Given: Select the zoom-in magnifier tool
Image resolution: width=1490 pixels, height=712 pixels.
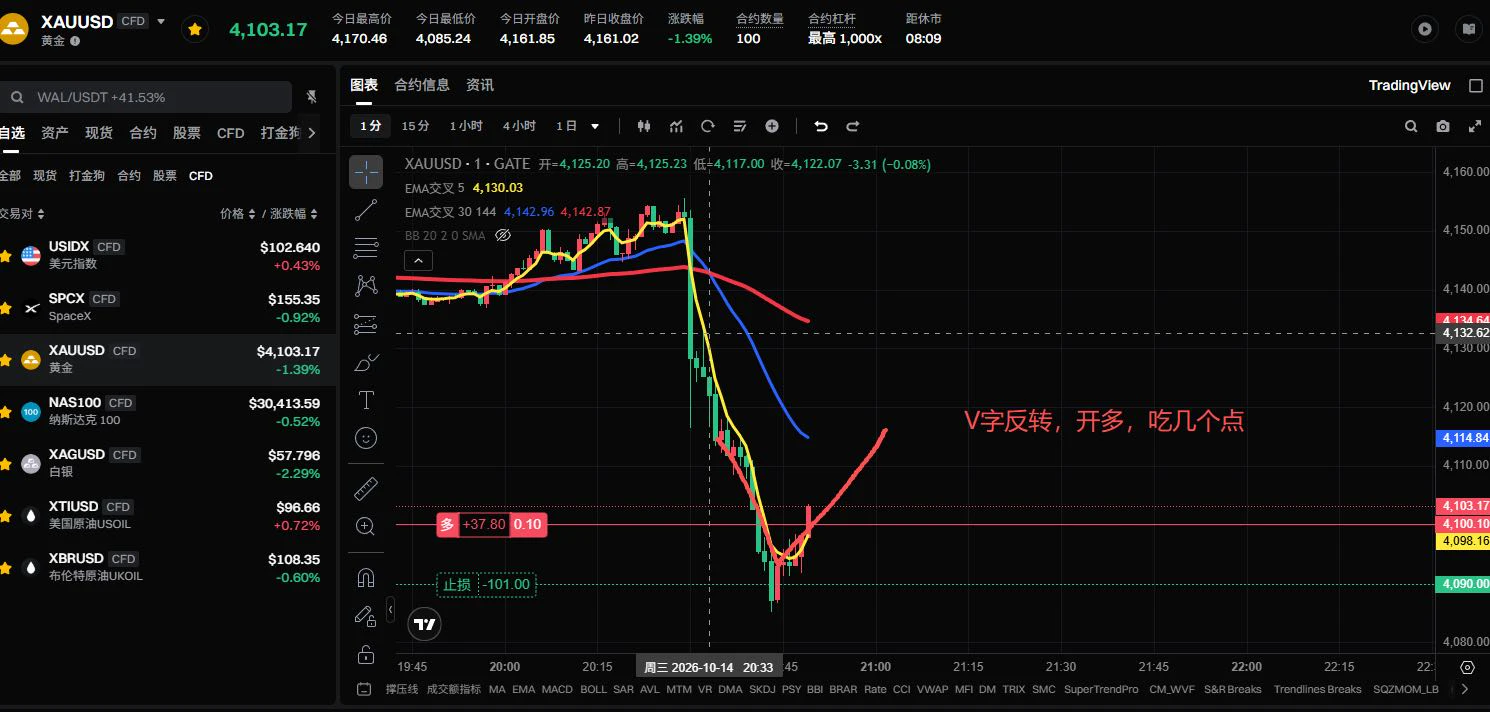Looking at the screenshot, I should 366,526.
